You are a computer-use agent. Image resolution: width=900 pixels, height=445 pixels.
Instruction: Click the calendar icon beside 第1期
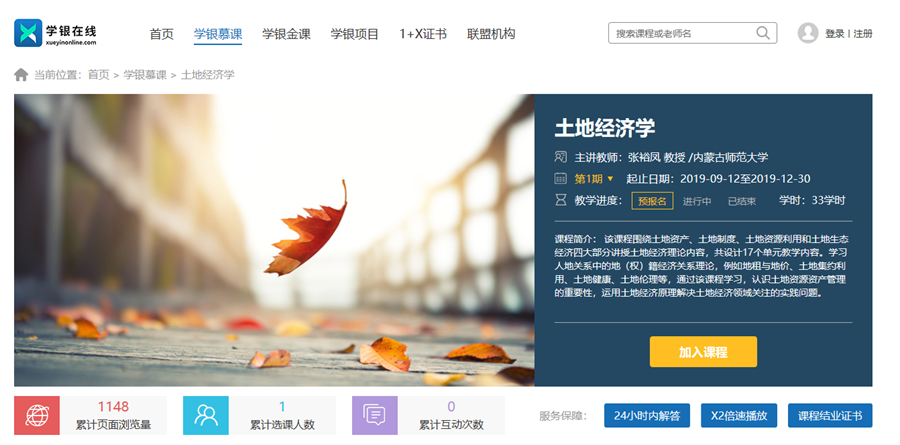560,179
